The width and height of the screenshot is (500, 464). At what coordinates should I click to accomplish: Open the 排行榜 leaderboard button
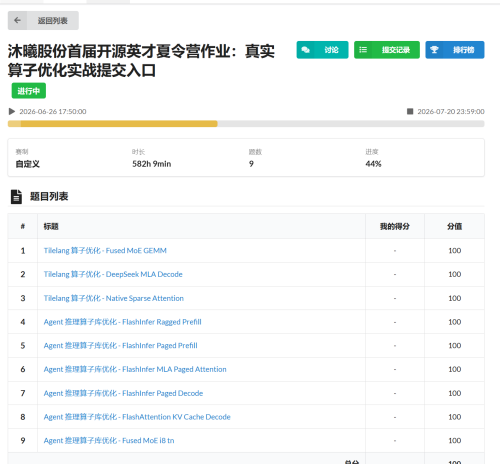pos(455,50)
